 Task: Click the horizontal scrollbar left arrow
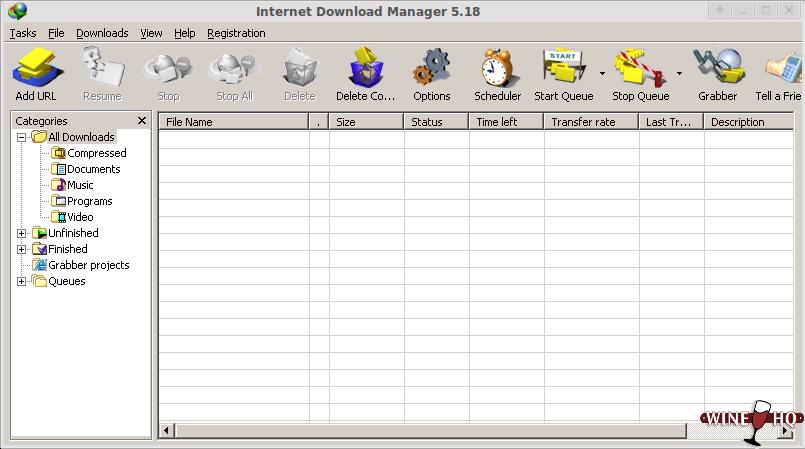tap(166, 431)
